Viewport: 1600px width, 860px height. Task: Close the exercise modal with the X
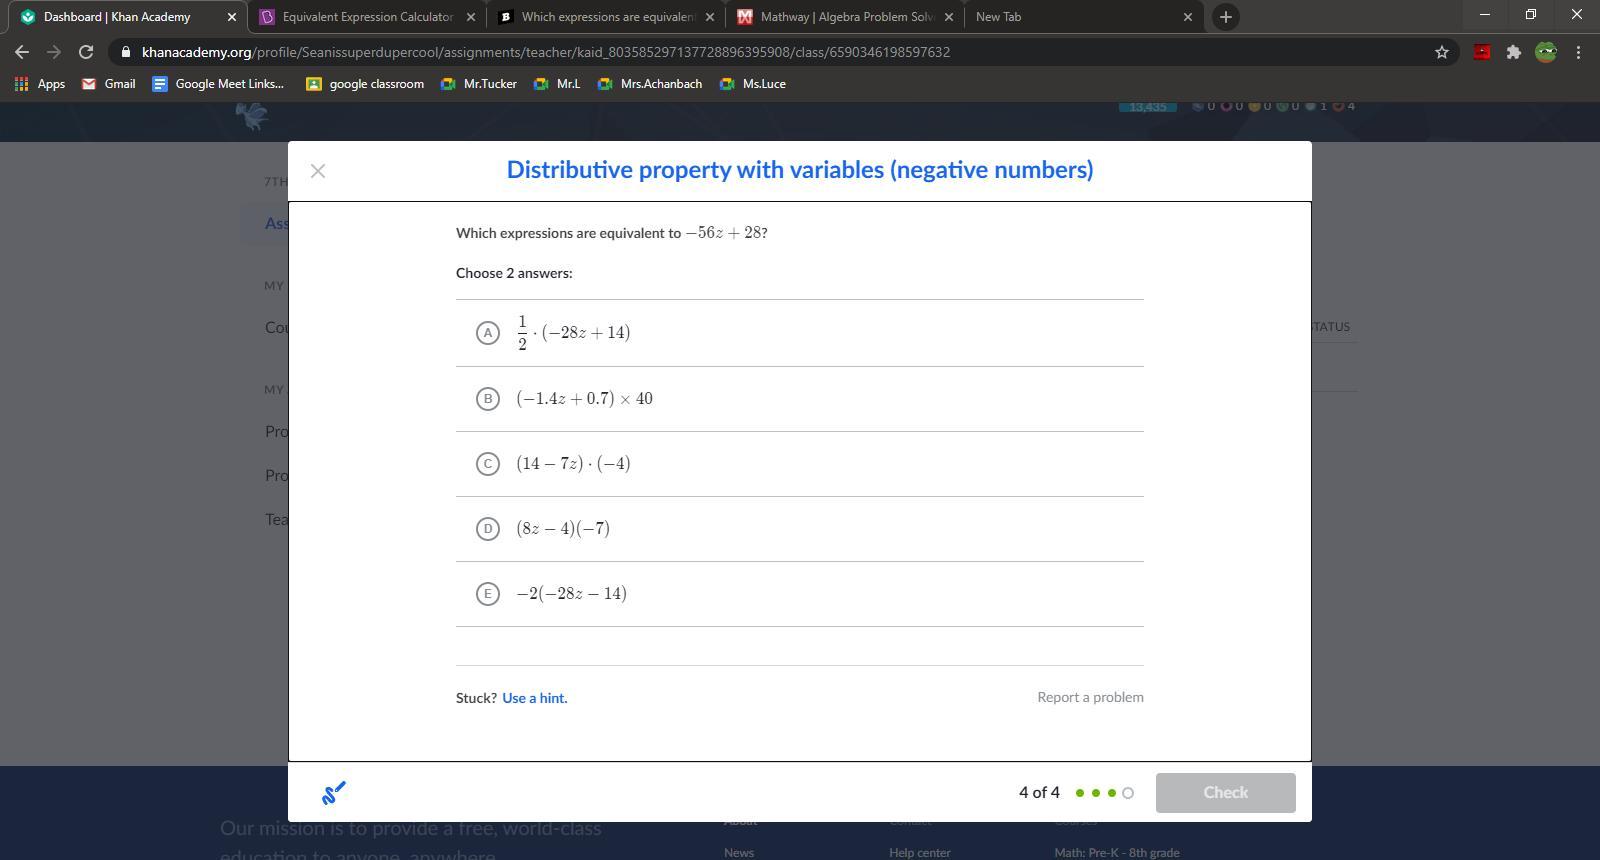click(318, 171)
